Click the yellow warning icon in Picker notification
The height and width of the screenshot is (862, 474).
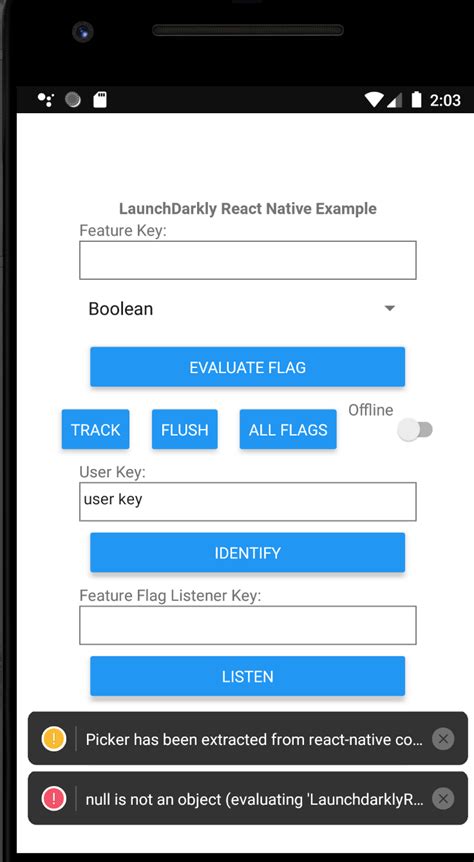click(54, 738)
